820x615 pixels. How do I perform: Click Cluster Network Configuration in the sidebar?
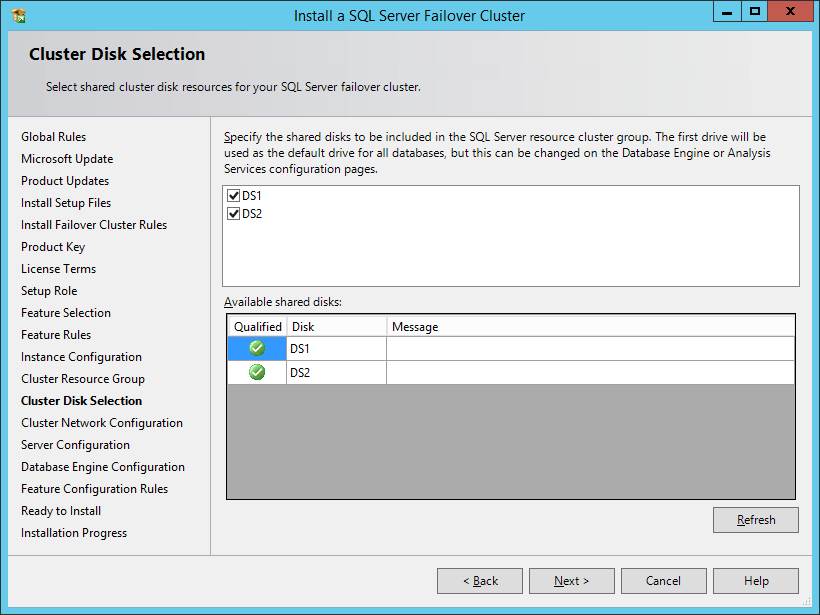[102, 423]
